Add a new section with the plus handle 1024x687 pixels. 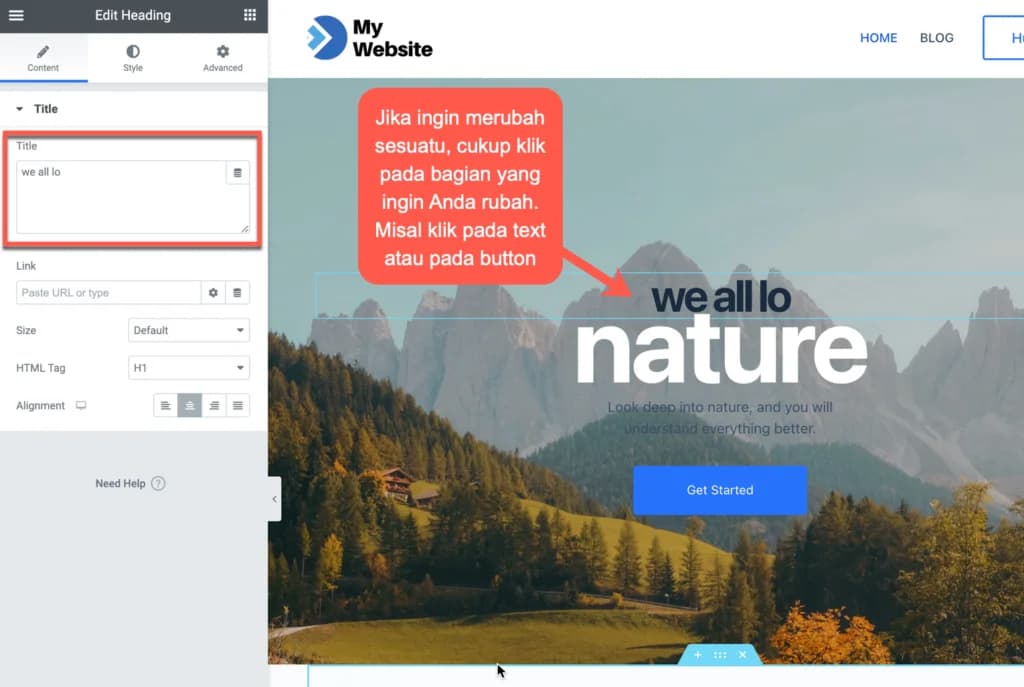[697, 655]
